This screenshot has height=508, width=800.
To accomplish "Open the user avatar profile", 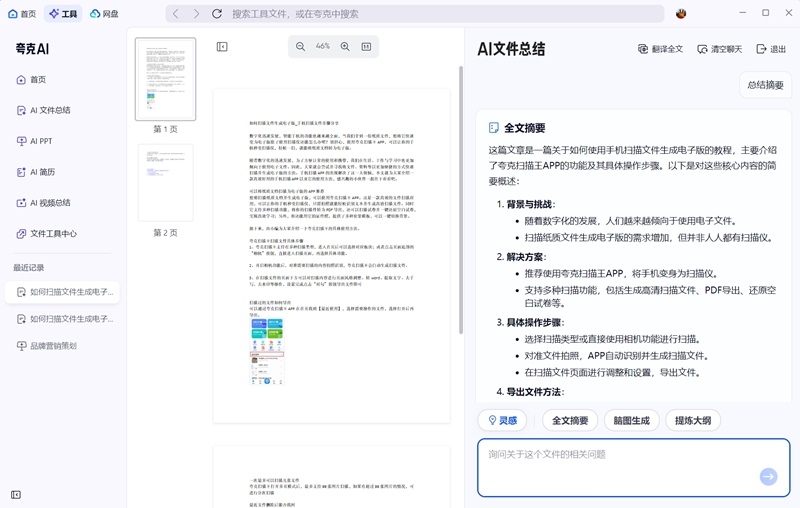I will pyautogui.click(x=681, y=14).
